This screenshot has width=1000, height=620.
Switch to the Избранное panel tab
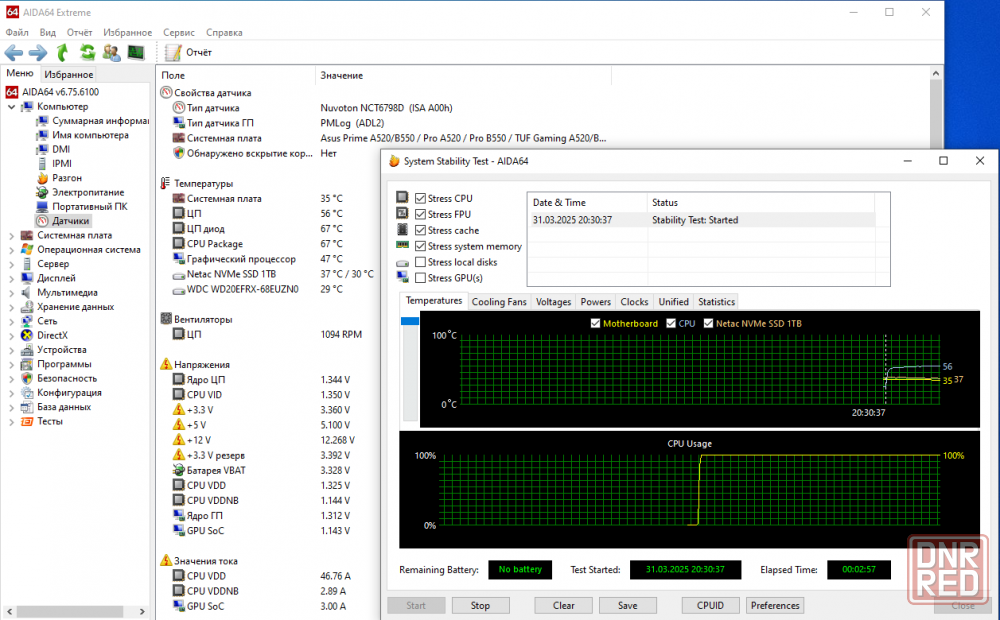click(x=69, y=75)
